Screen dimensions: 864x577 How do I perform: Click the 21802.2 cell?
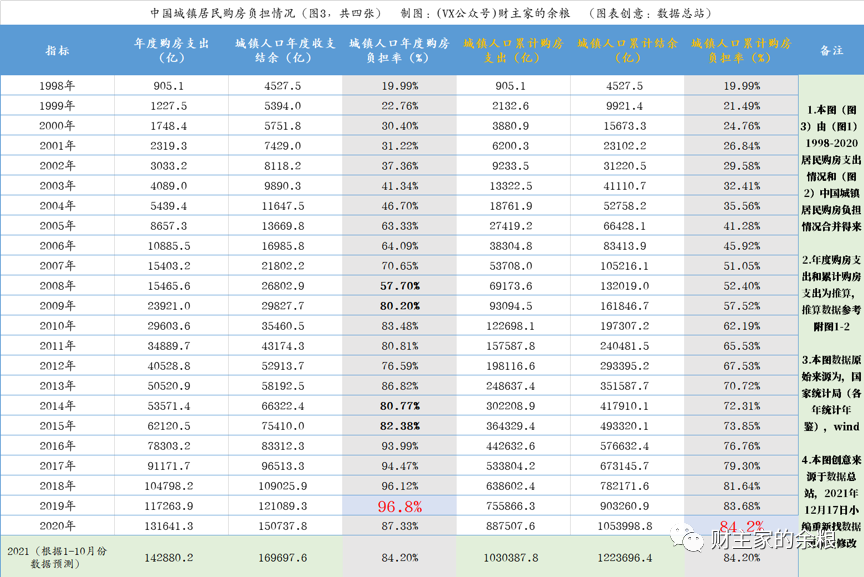tap(283, 266)
